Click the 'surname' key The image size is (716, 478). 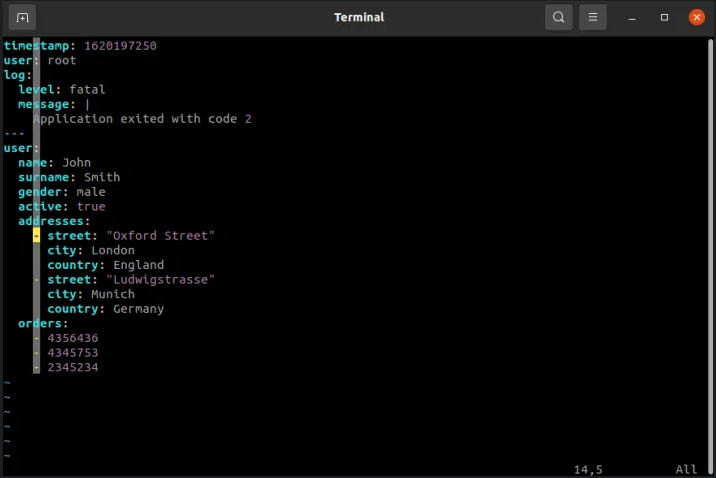[43, 177]
